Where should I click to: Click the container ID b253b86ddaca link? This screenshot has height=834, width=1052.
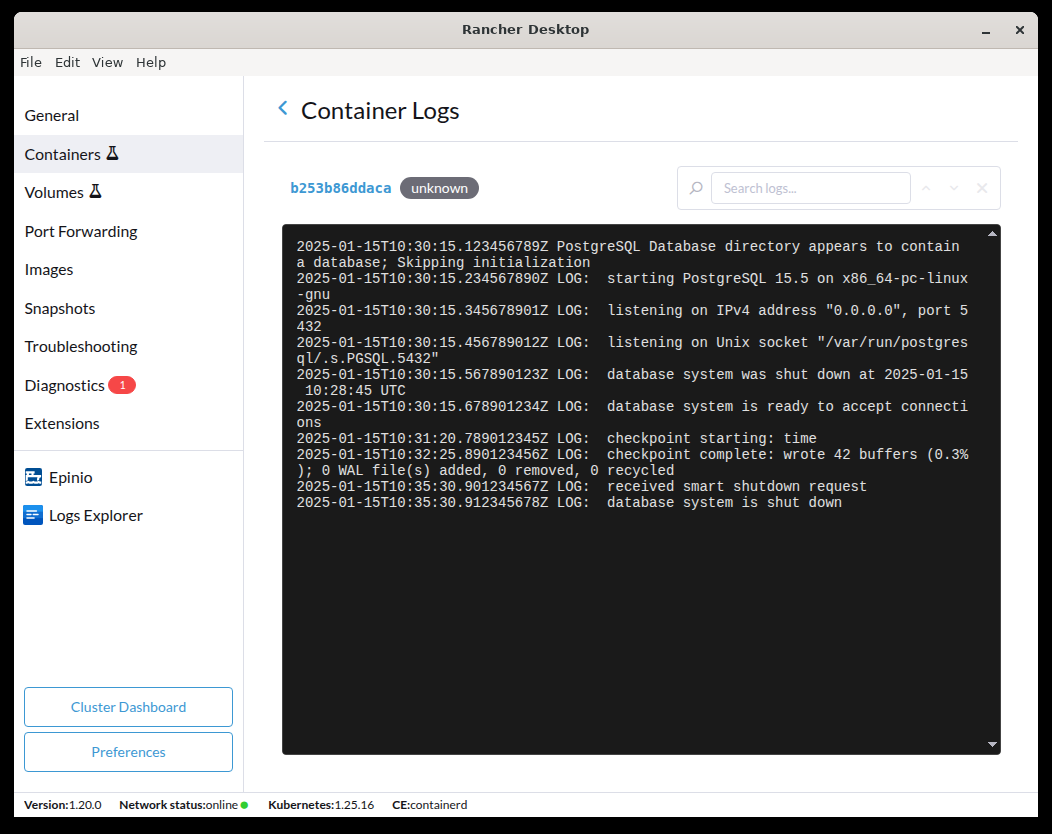coord(340,187)
